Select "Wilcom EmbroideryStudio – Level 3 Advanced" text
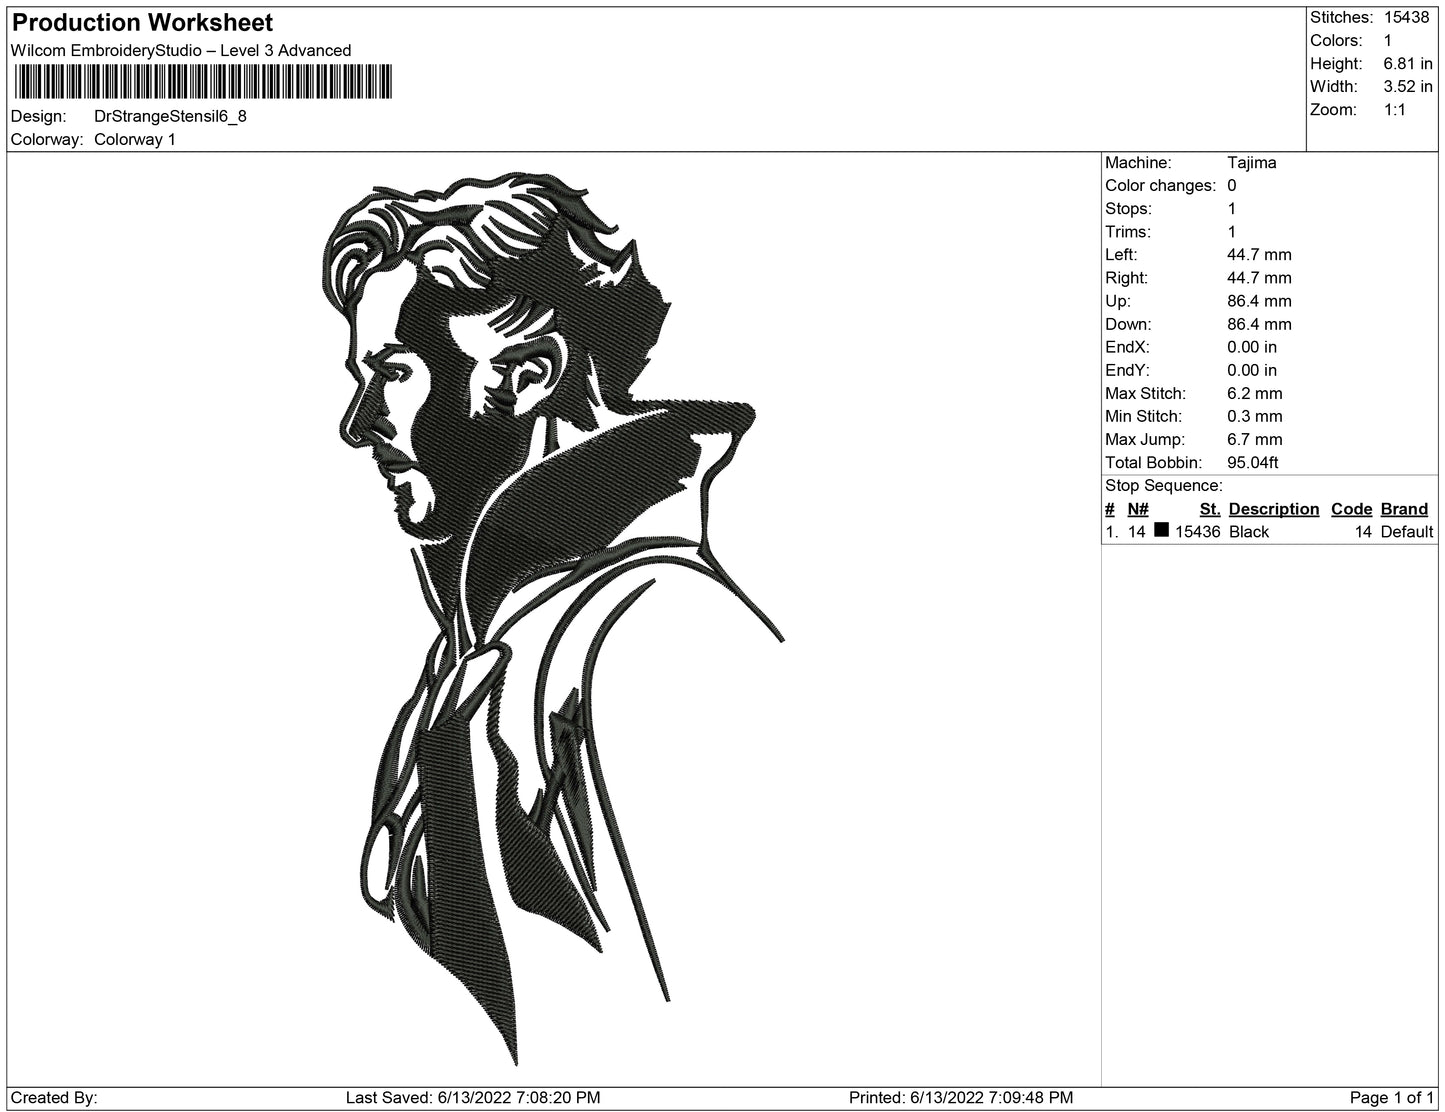The width and height of the screenshot is (1445, 1112). 181,51
